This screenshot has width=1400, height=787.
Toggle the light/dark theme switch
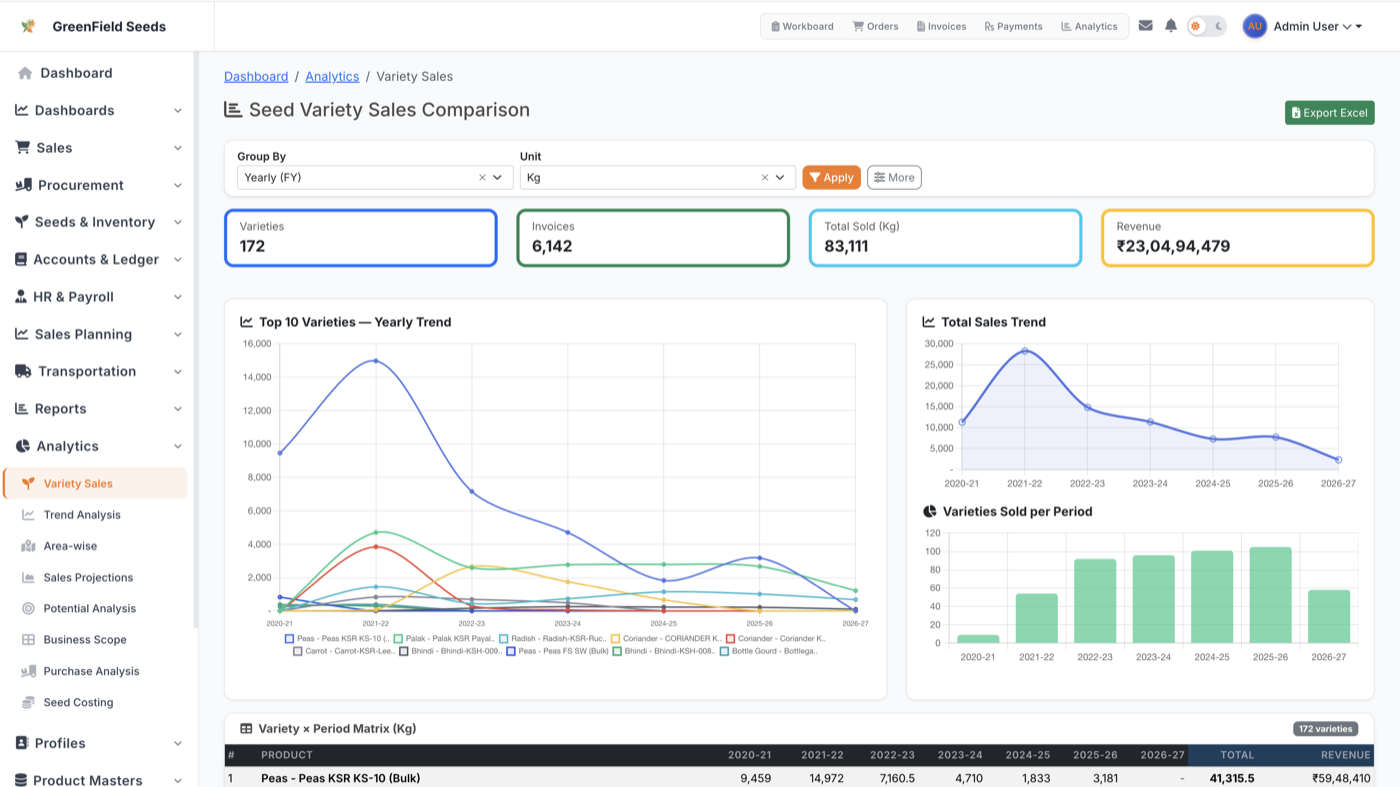point(1206,26)
